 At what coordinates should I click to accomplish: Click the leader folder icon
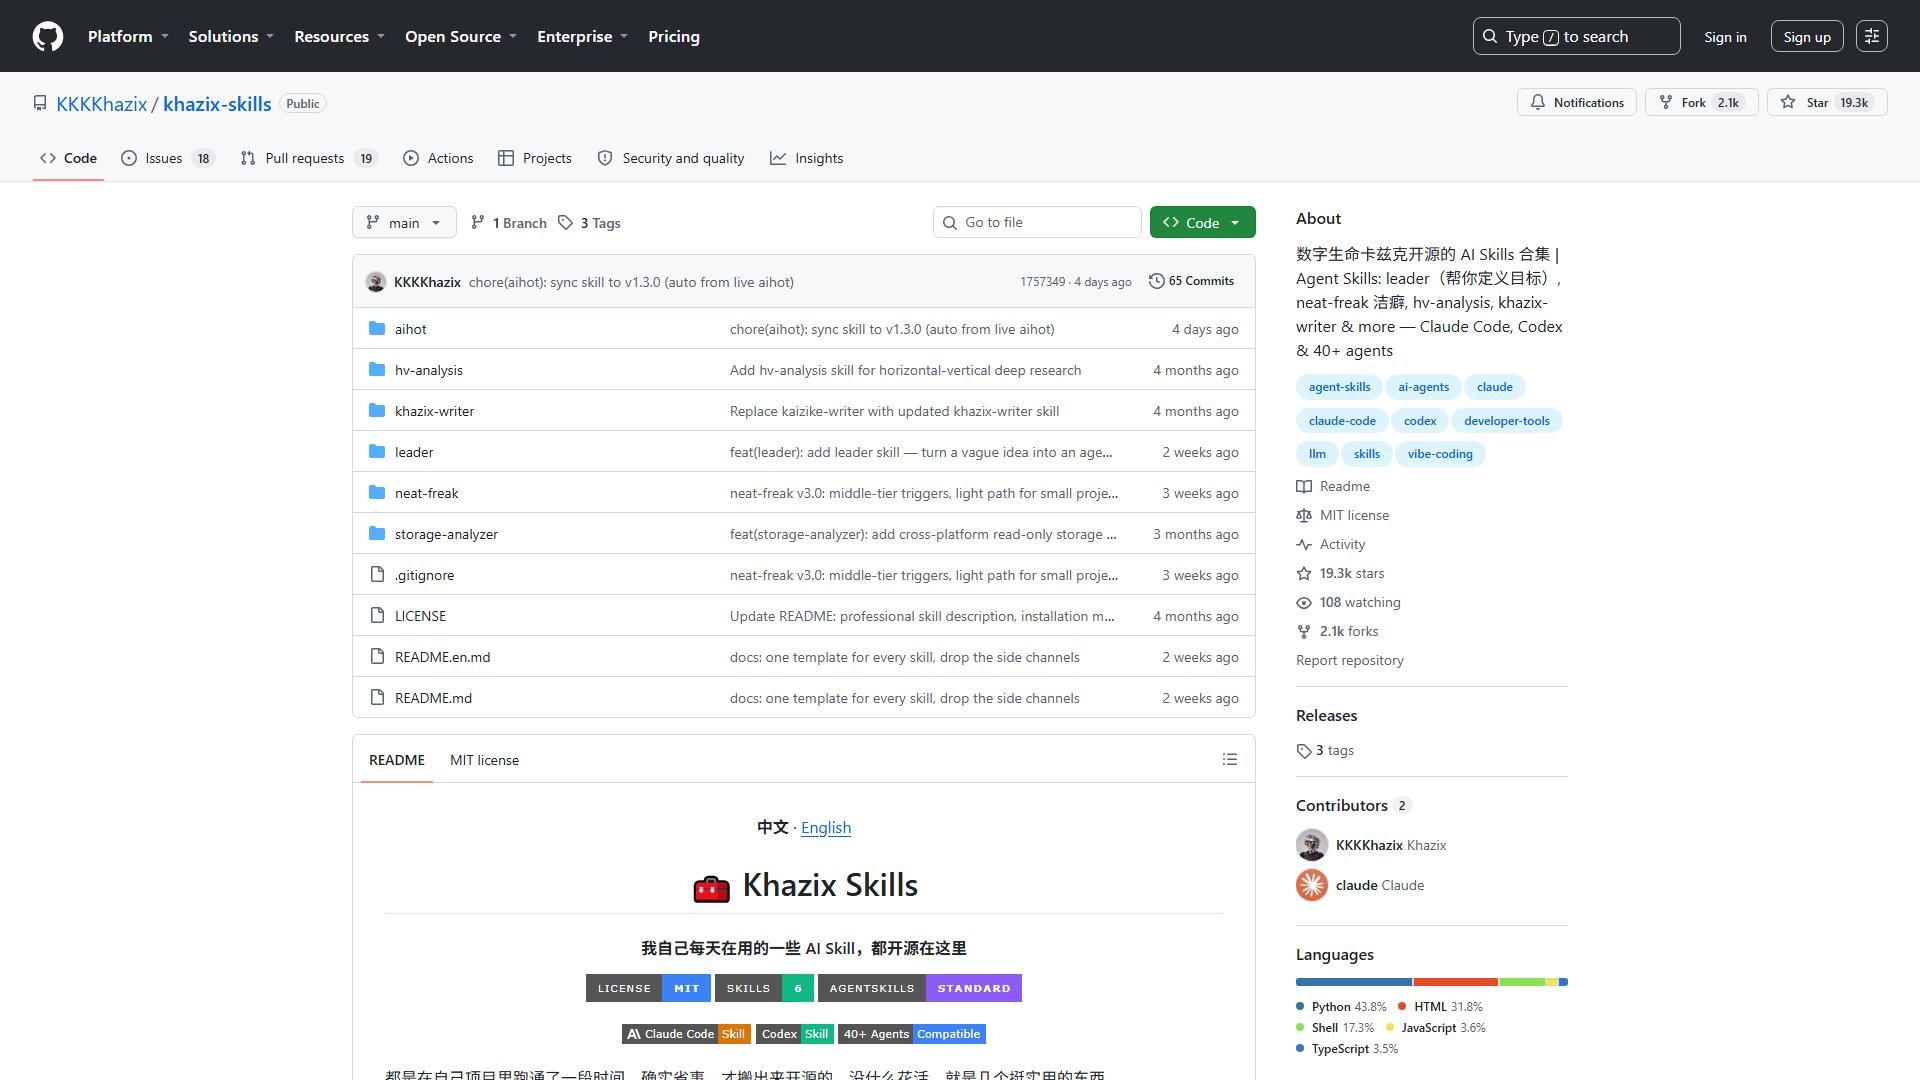pyautogui.click(x=377, y=452)
